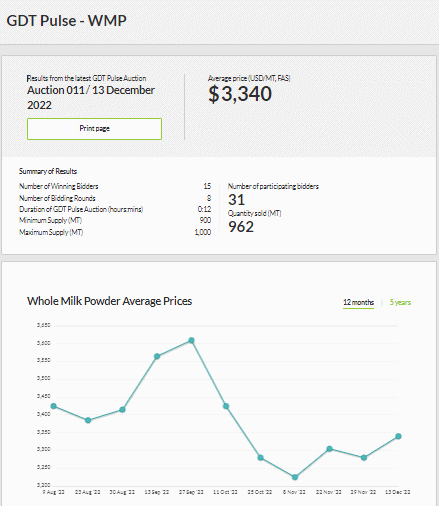Click 'Minimum Supply (MT)' row label
Image resolution: width=439 pixels, height=506 pixels.
coord(50,220)
